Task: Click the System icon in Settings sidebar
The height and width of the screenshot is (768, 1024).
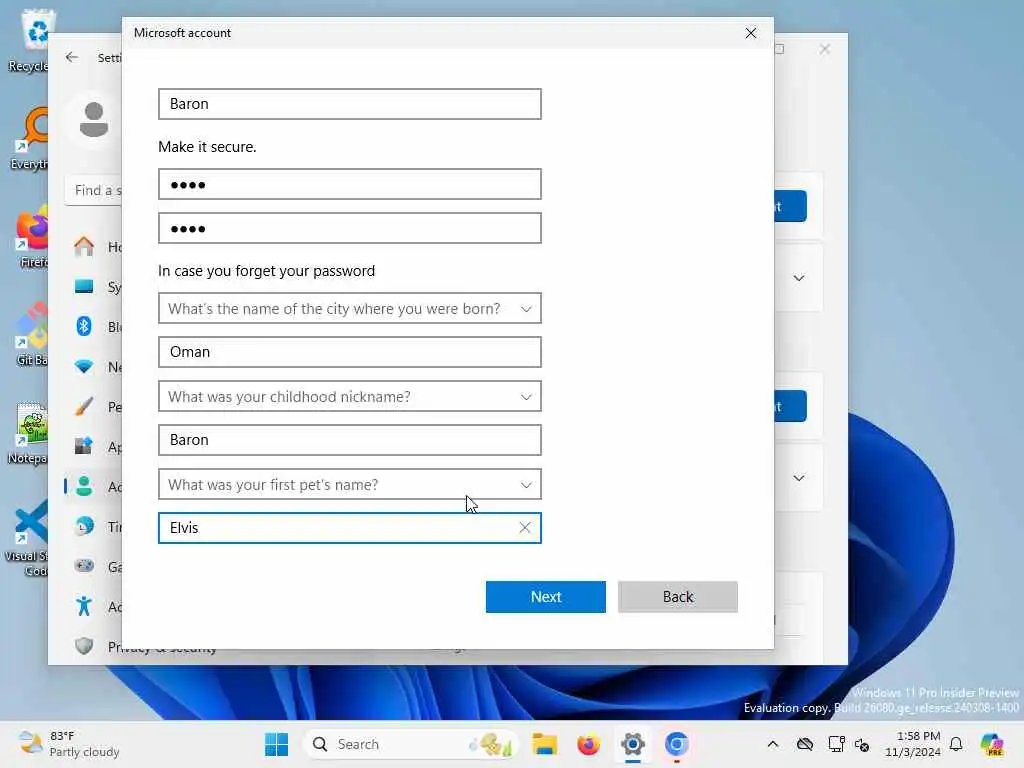Action: click(84, 287)
